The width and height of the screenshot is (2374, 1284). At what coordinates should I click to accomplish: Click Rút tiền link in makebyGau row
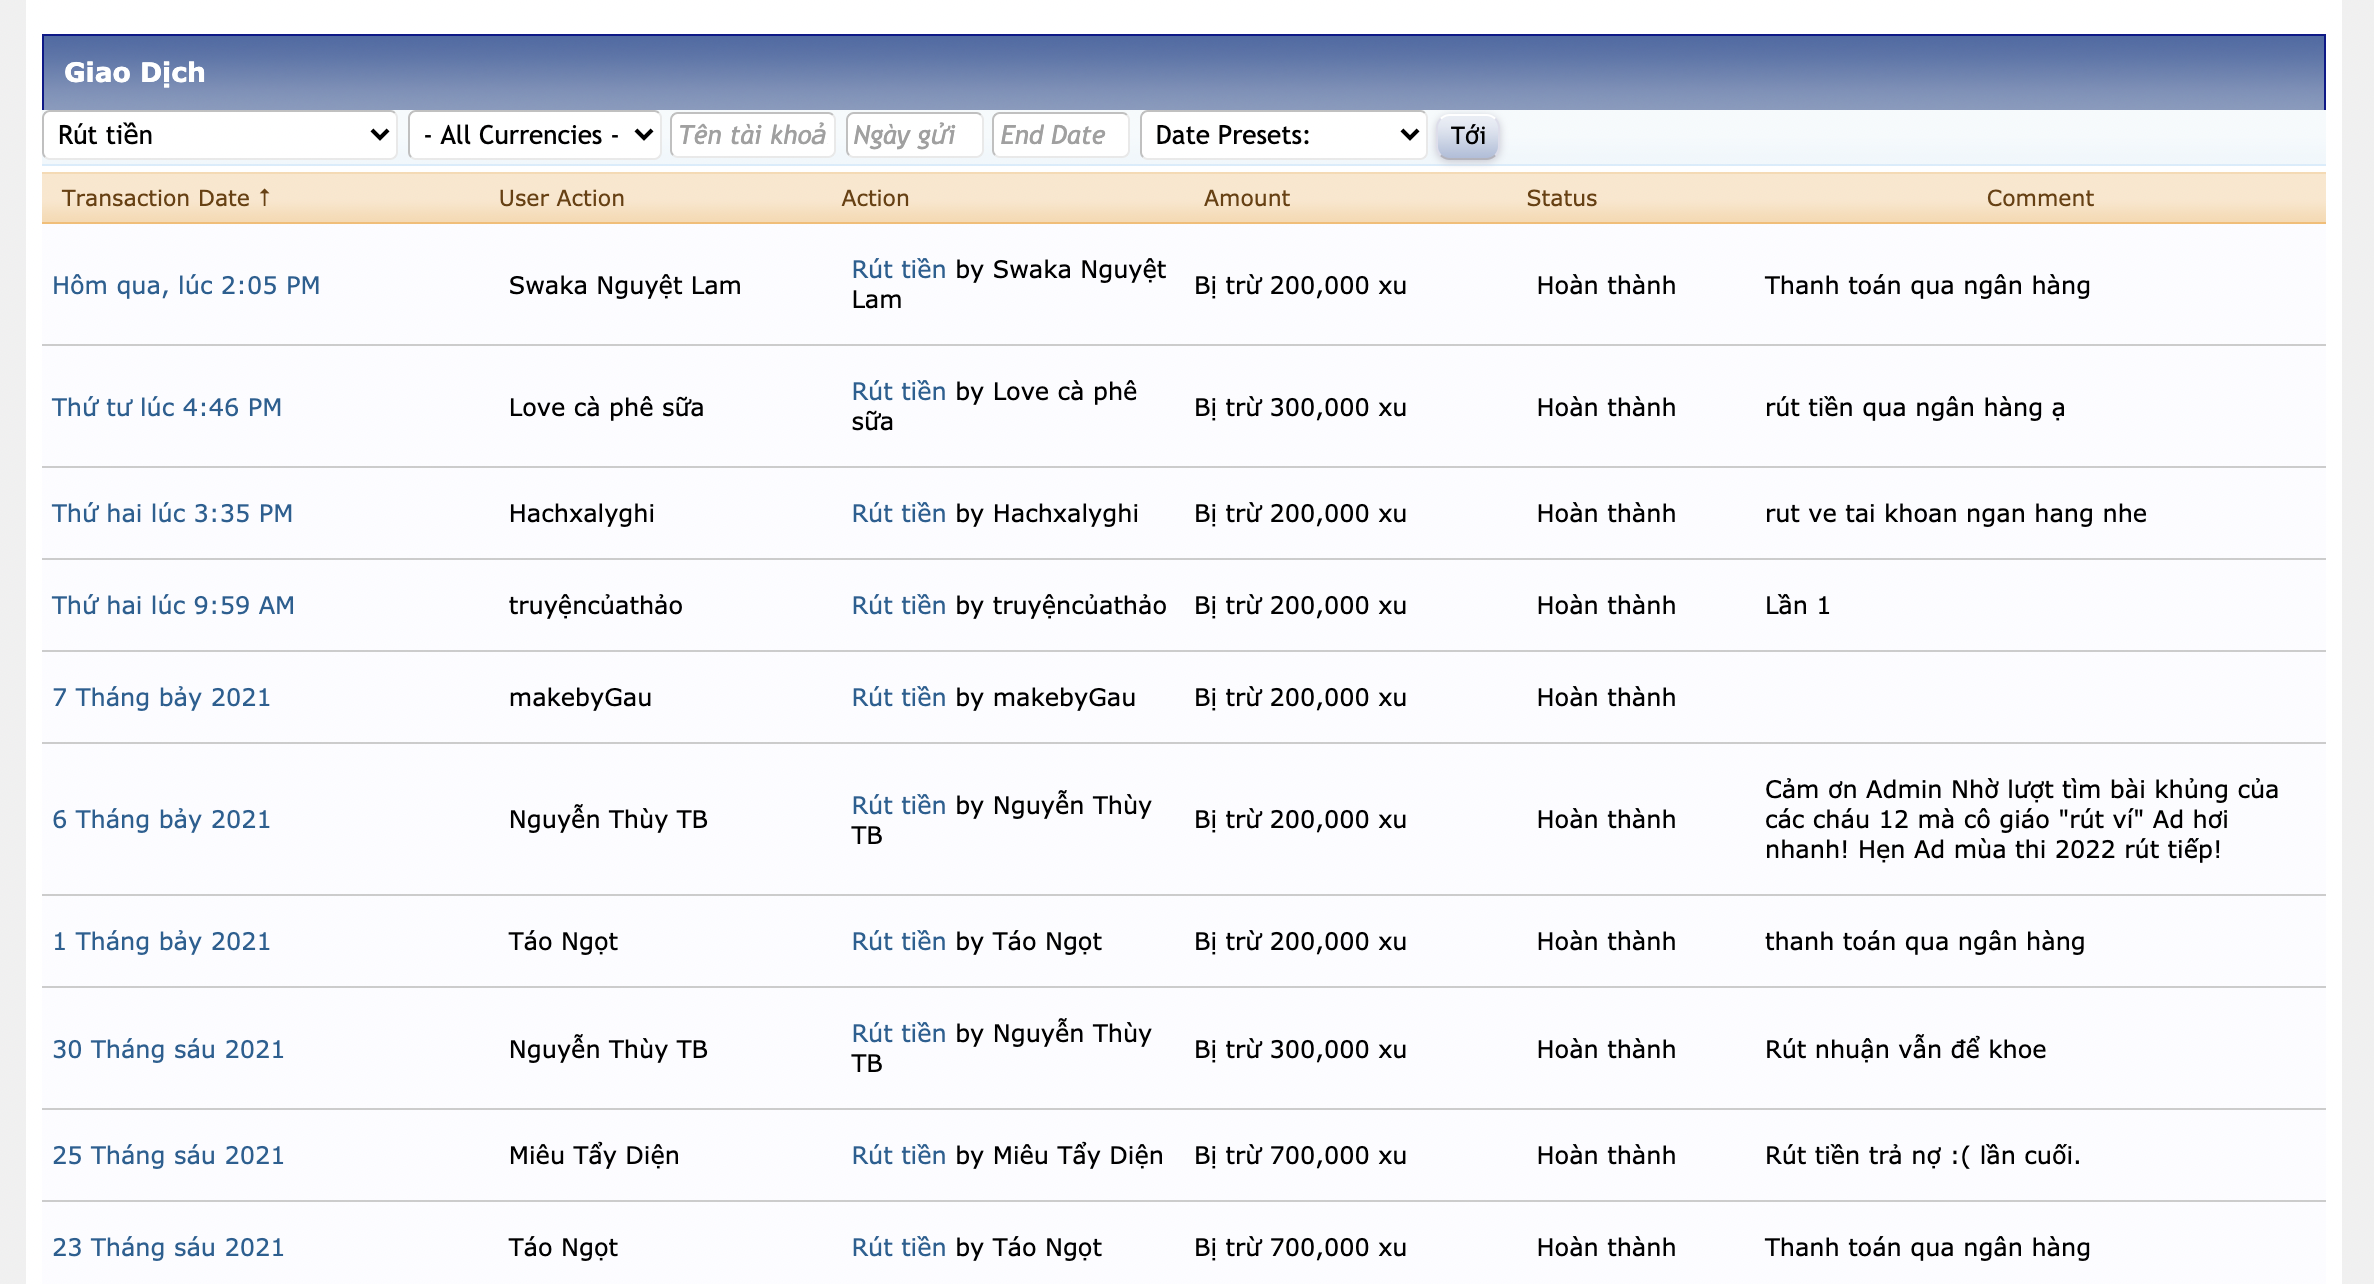tap(898, 698)
